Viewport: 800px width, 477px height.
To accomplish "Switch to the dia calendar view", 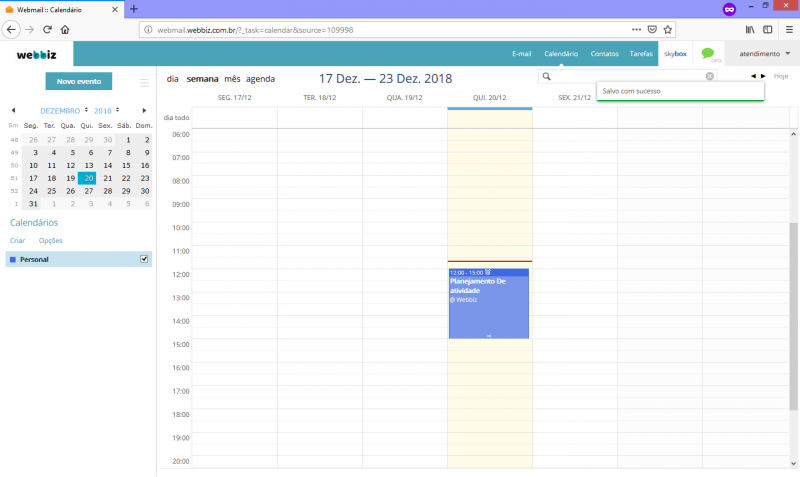I will point(173,78).
